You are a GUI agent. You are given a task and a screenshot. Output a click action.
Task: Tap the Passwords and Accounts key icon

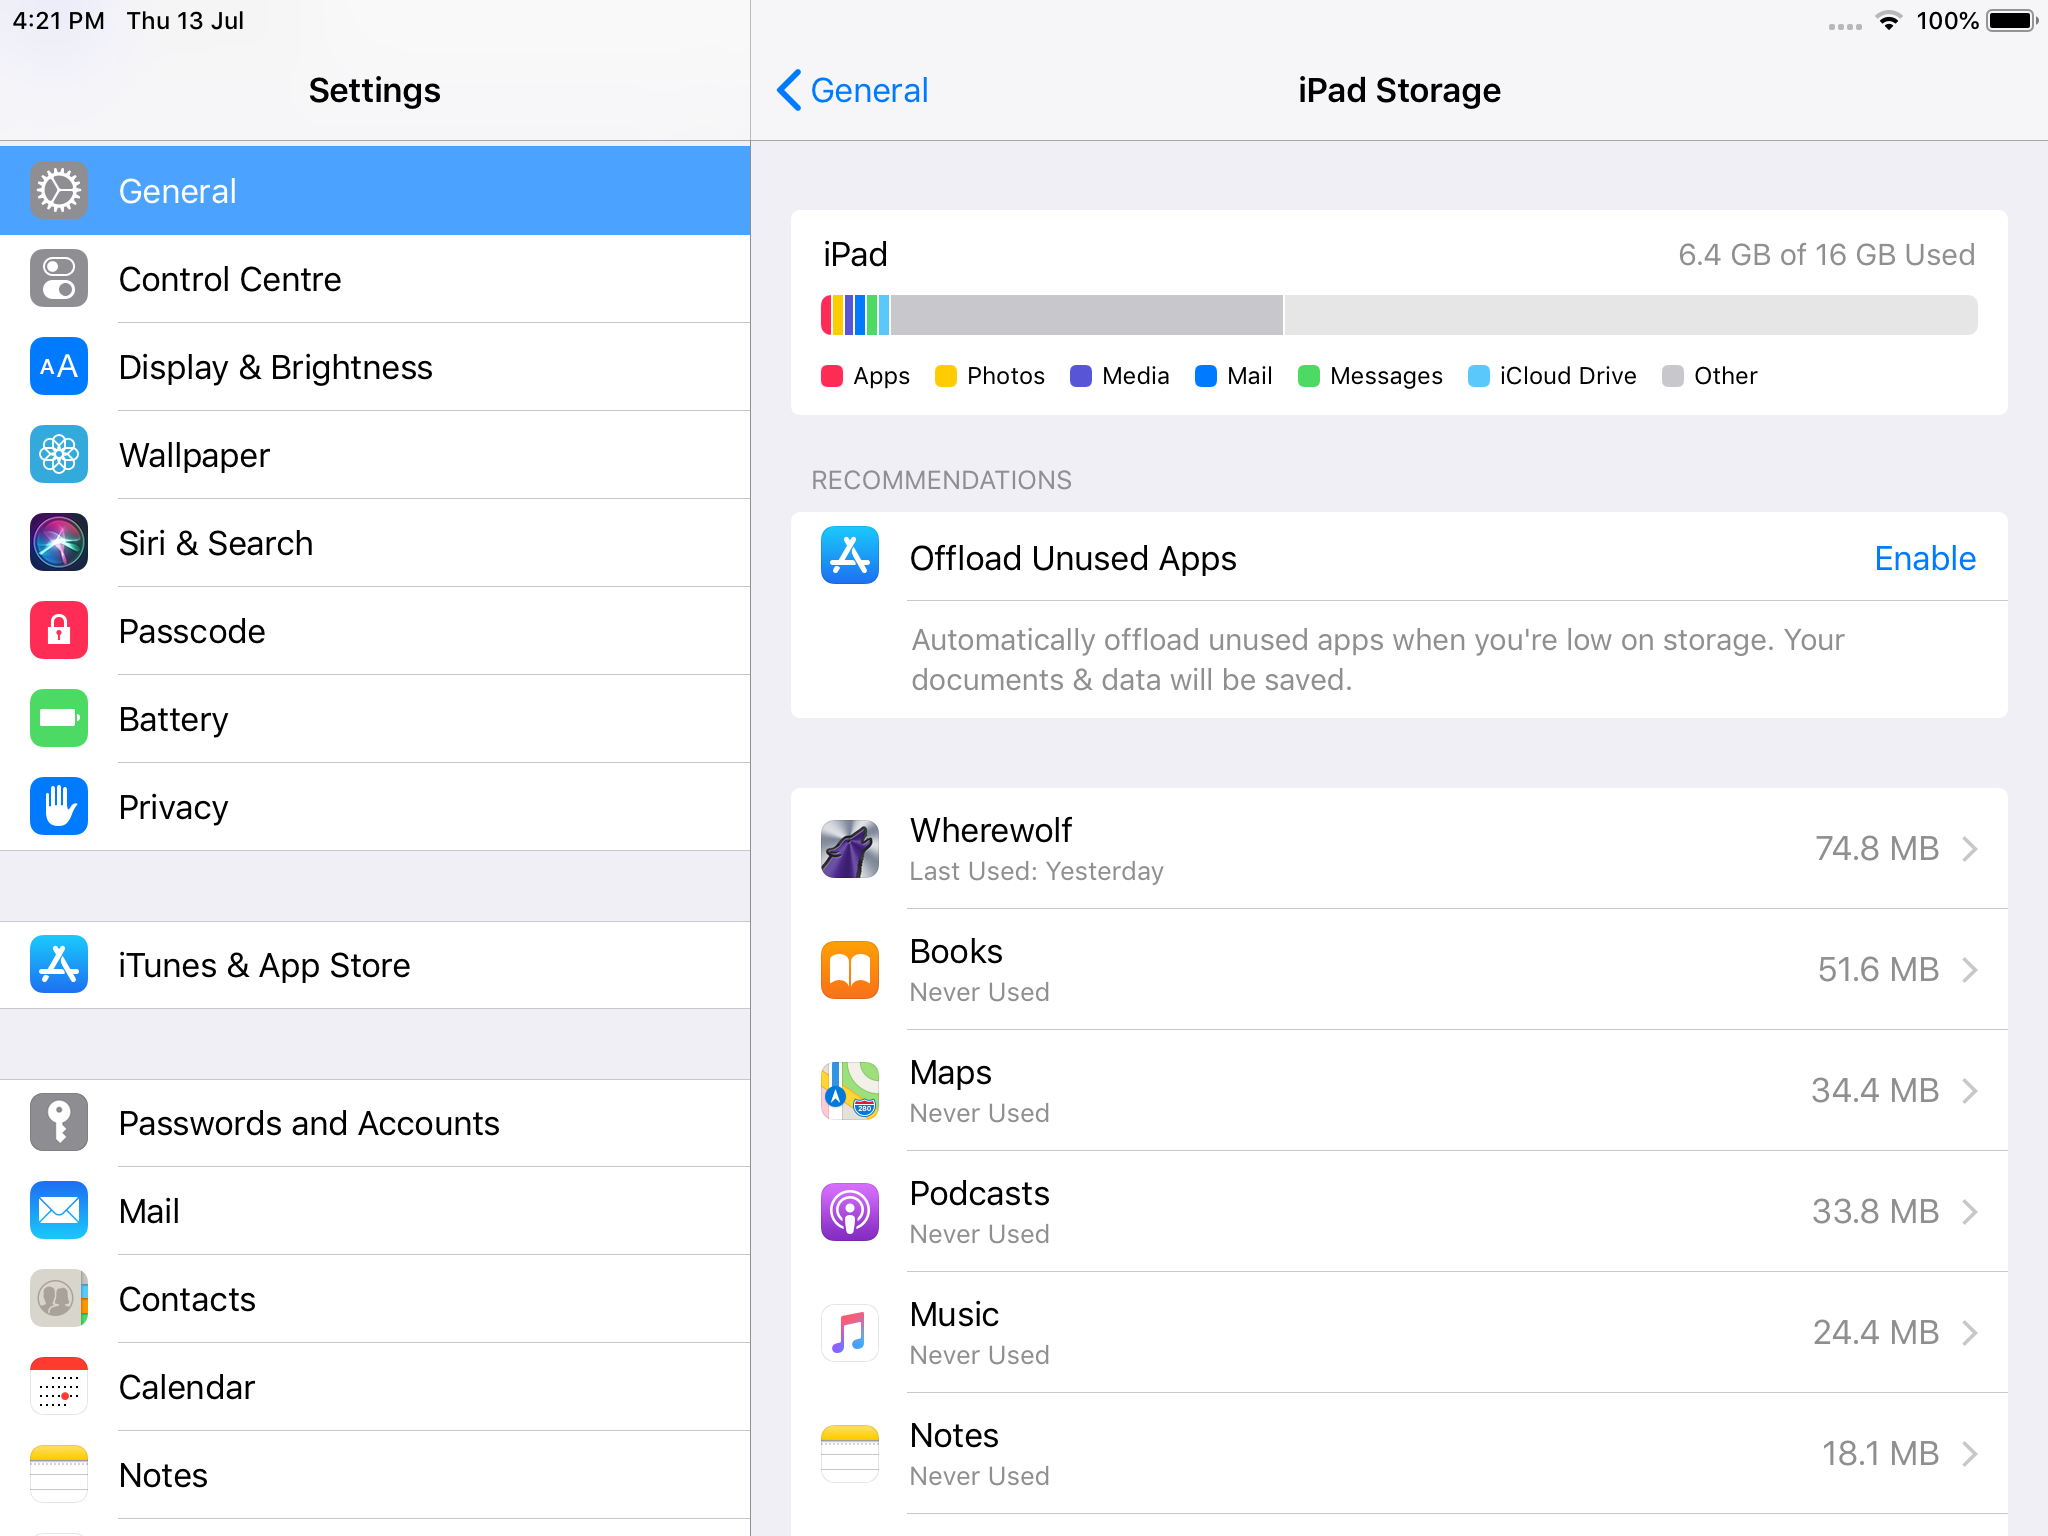[59, 1123]
